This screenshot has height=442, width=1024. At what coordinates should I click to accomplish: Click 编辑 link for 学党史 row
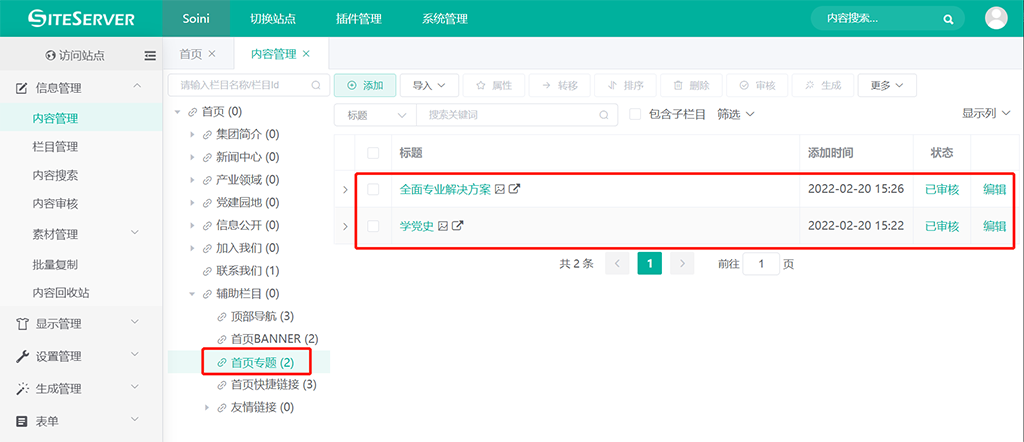(x=994, y=226)
